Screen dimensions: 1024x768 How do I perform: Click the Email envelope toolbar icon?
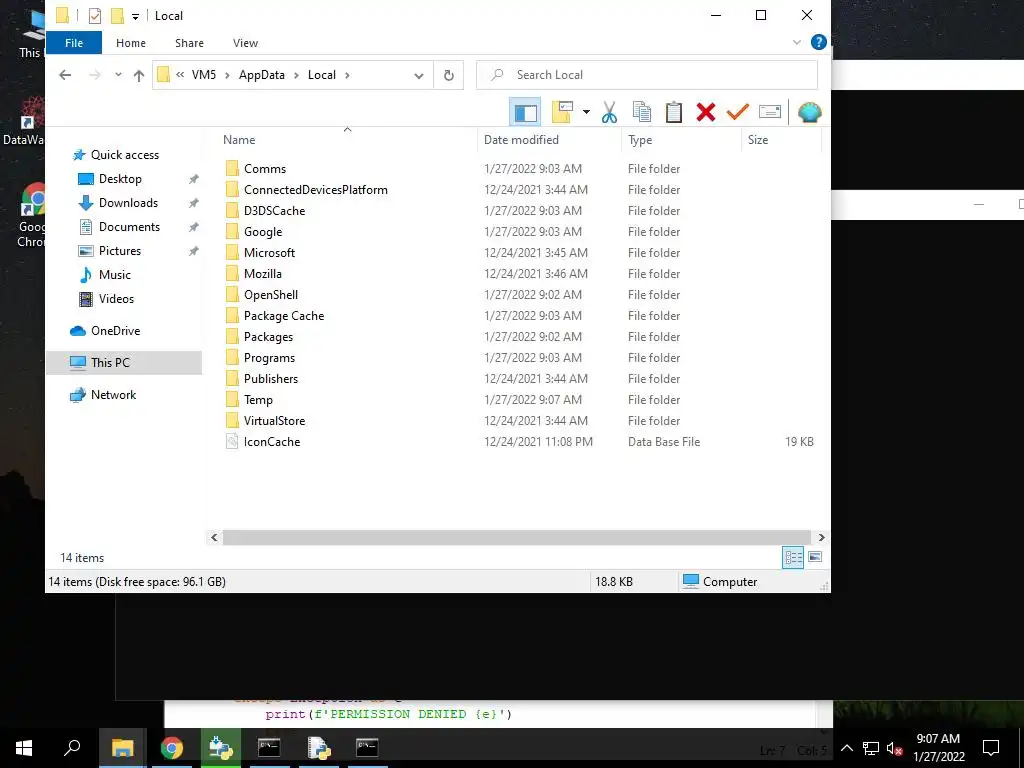pyautogui.click(x=770, y=112)
